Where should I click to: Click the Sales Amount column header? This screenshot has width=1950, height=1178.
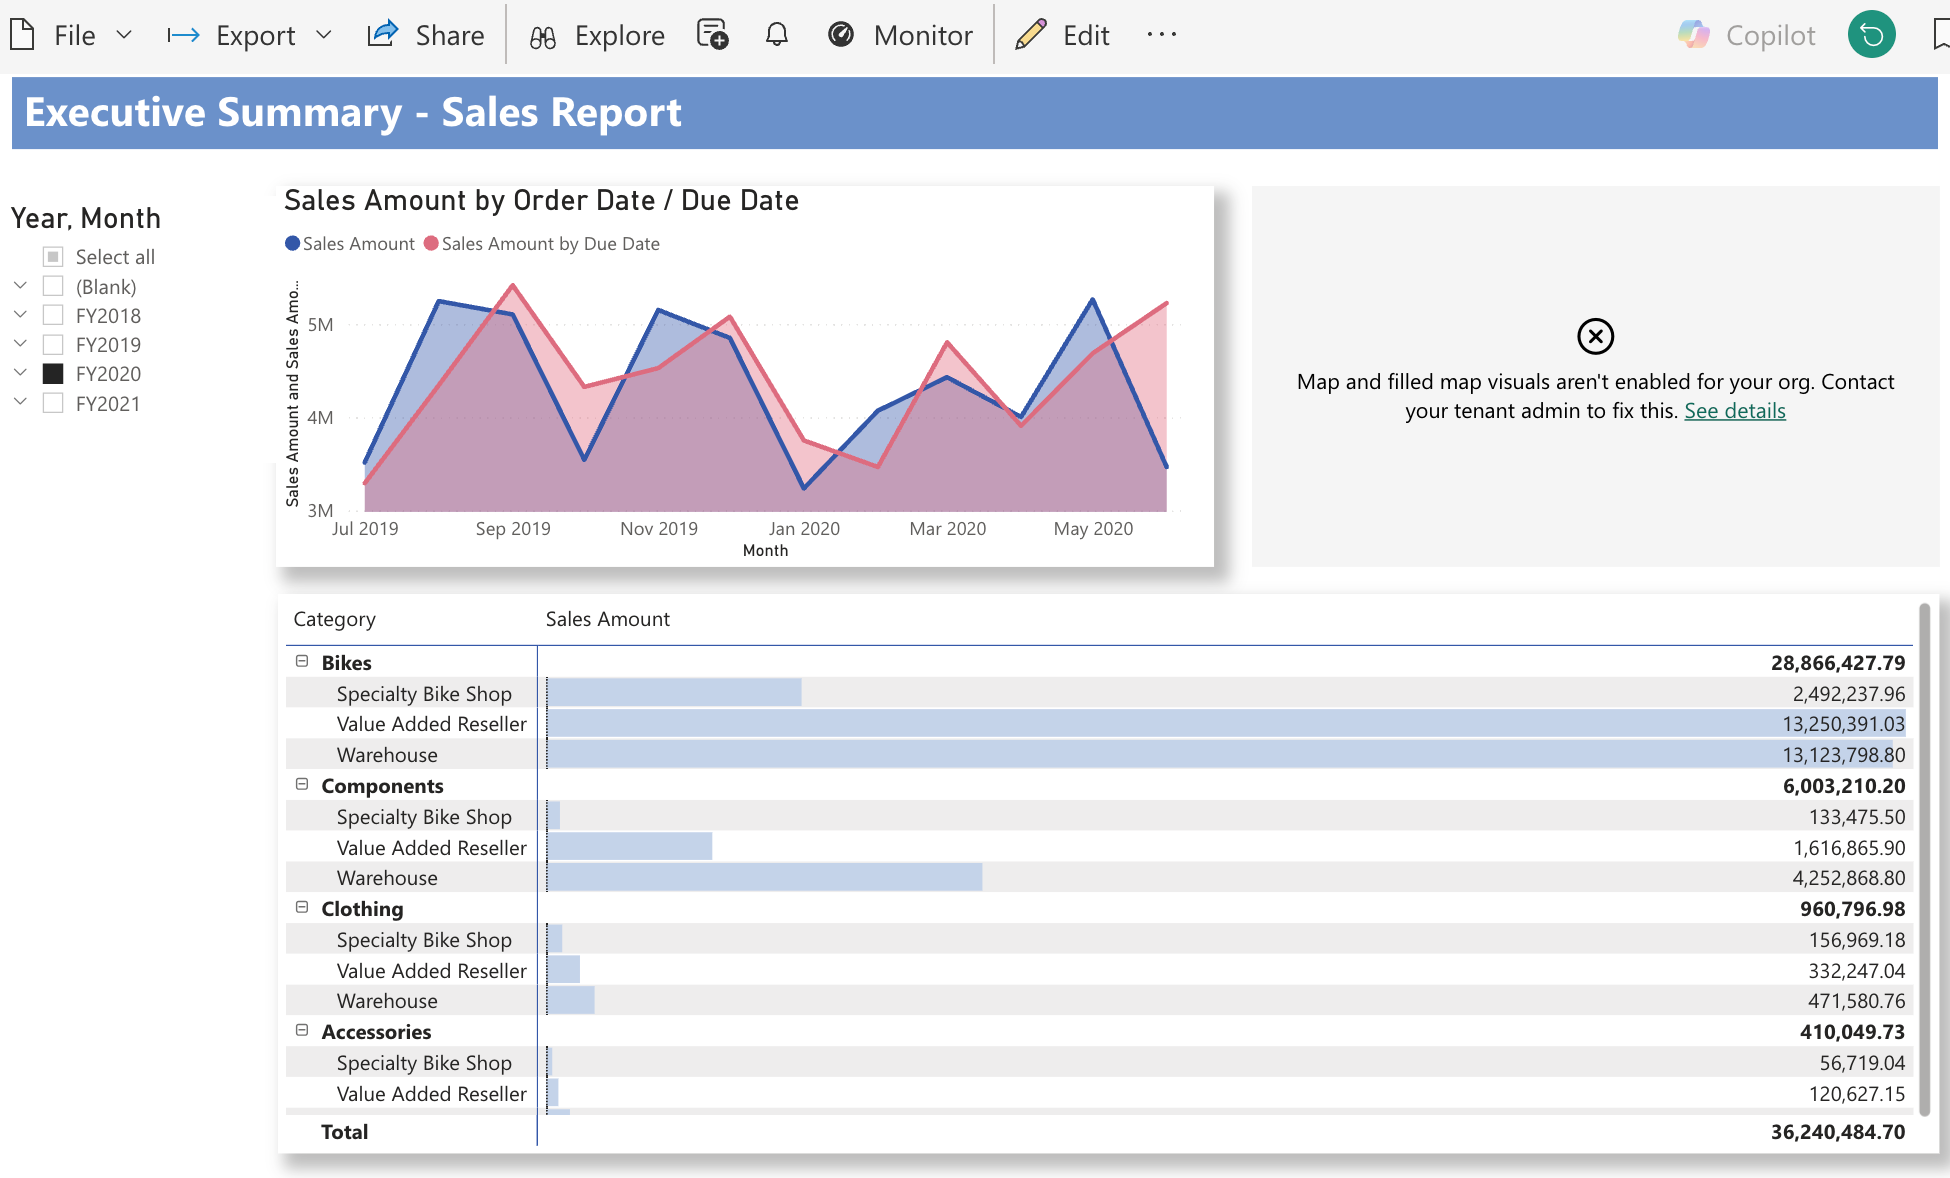pos(607,619)
